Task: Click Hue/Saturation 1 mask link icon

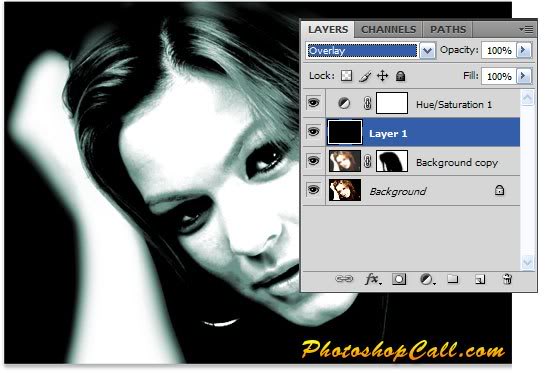Action: click(367, 103)
